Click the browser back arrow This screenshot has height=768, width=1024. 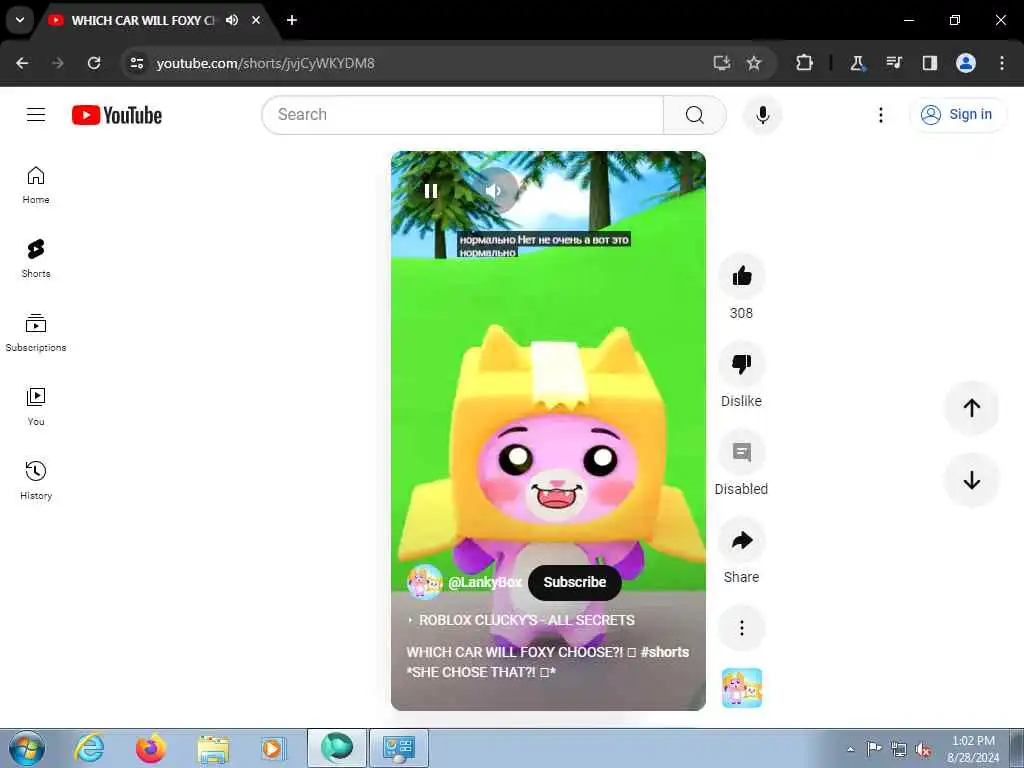point(22,63)
